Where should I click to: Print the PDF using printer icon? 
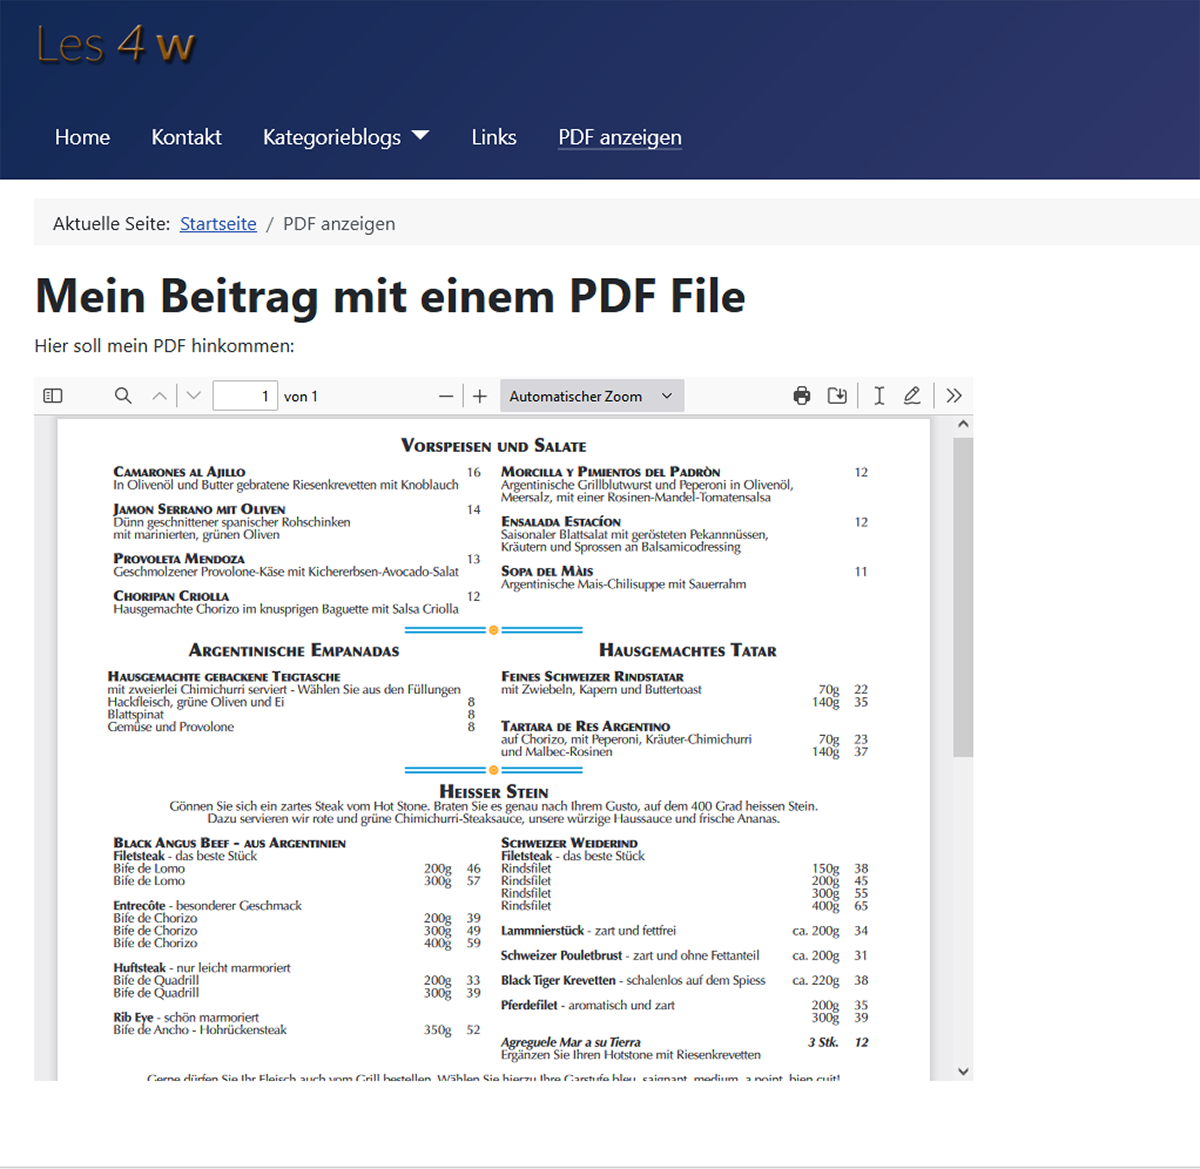[x=802, y=396]
